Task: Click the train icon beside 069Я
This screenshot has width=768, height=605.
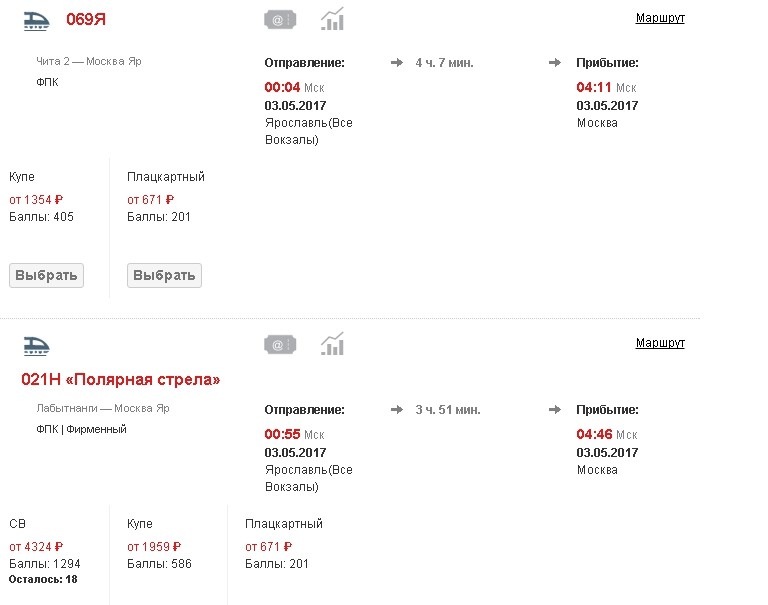Action: tap(36, 21)
